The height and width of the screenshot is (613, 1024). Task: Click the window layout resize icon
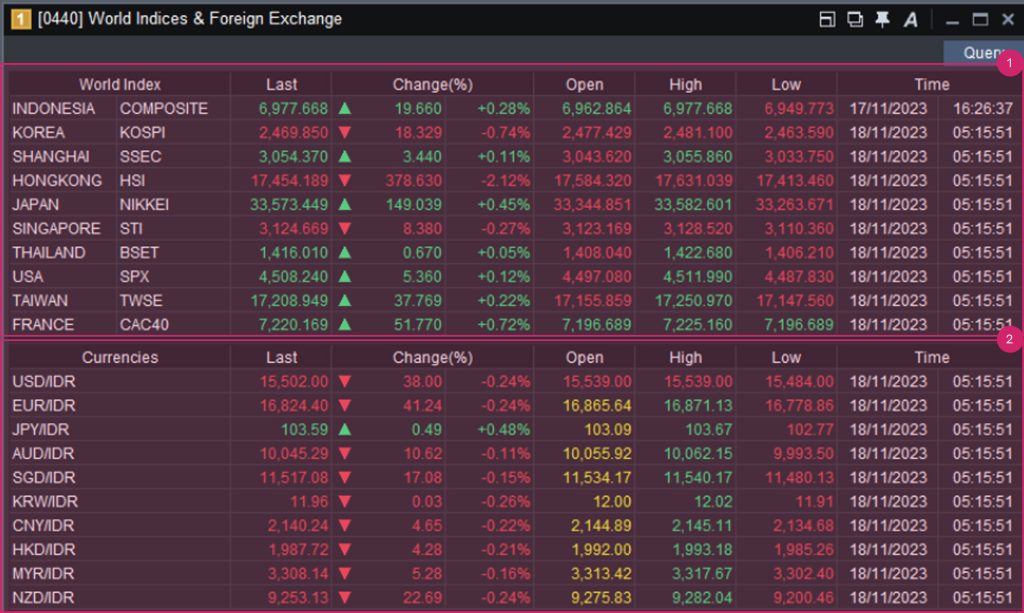coord(827,18)
